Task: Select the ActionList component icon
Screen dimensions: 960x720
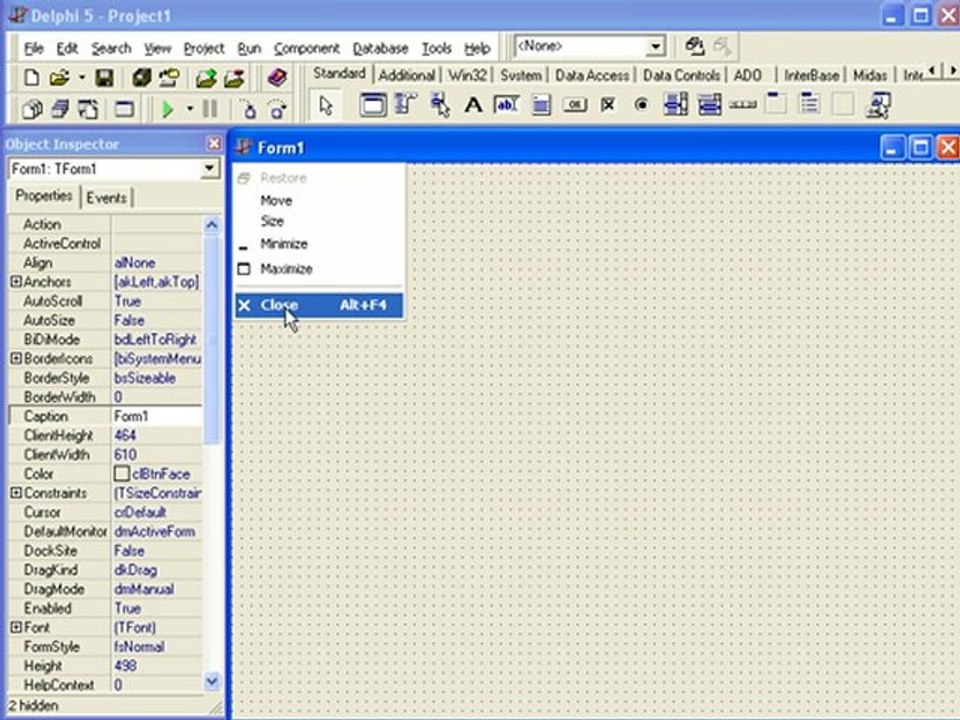Action: coord(879,105)
